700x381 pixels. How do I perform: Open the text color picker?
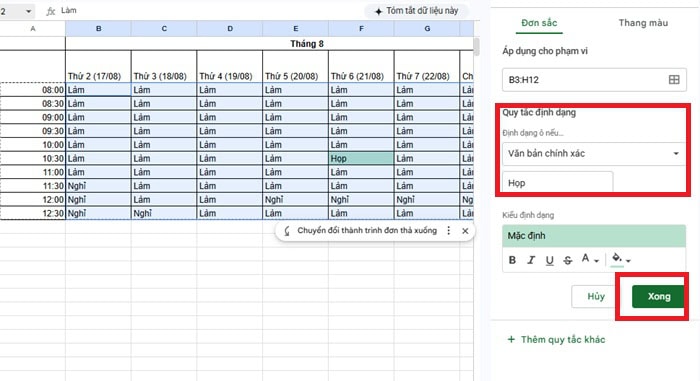click(x=590, y=259)
